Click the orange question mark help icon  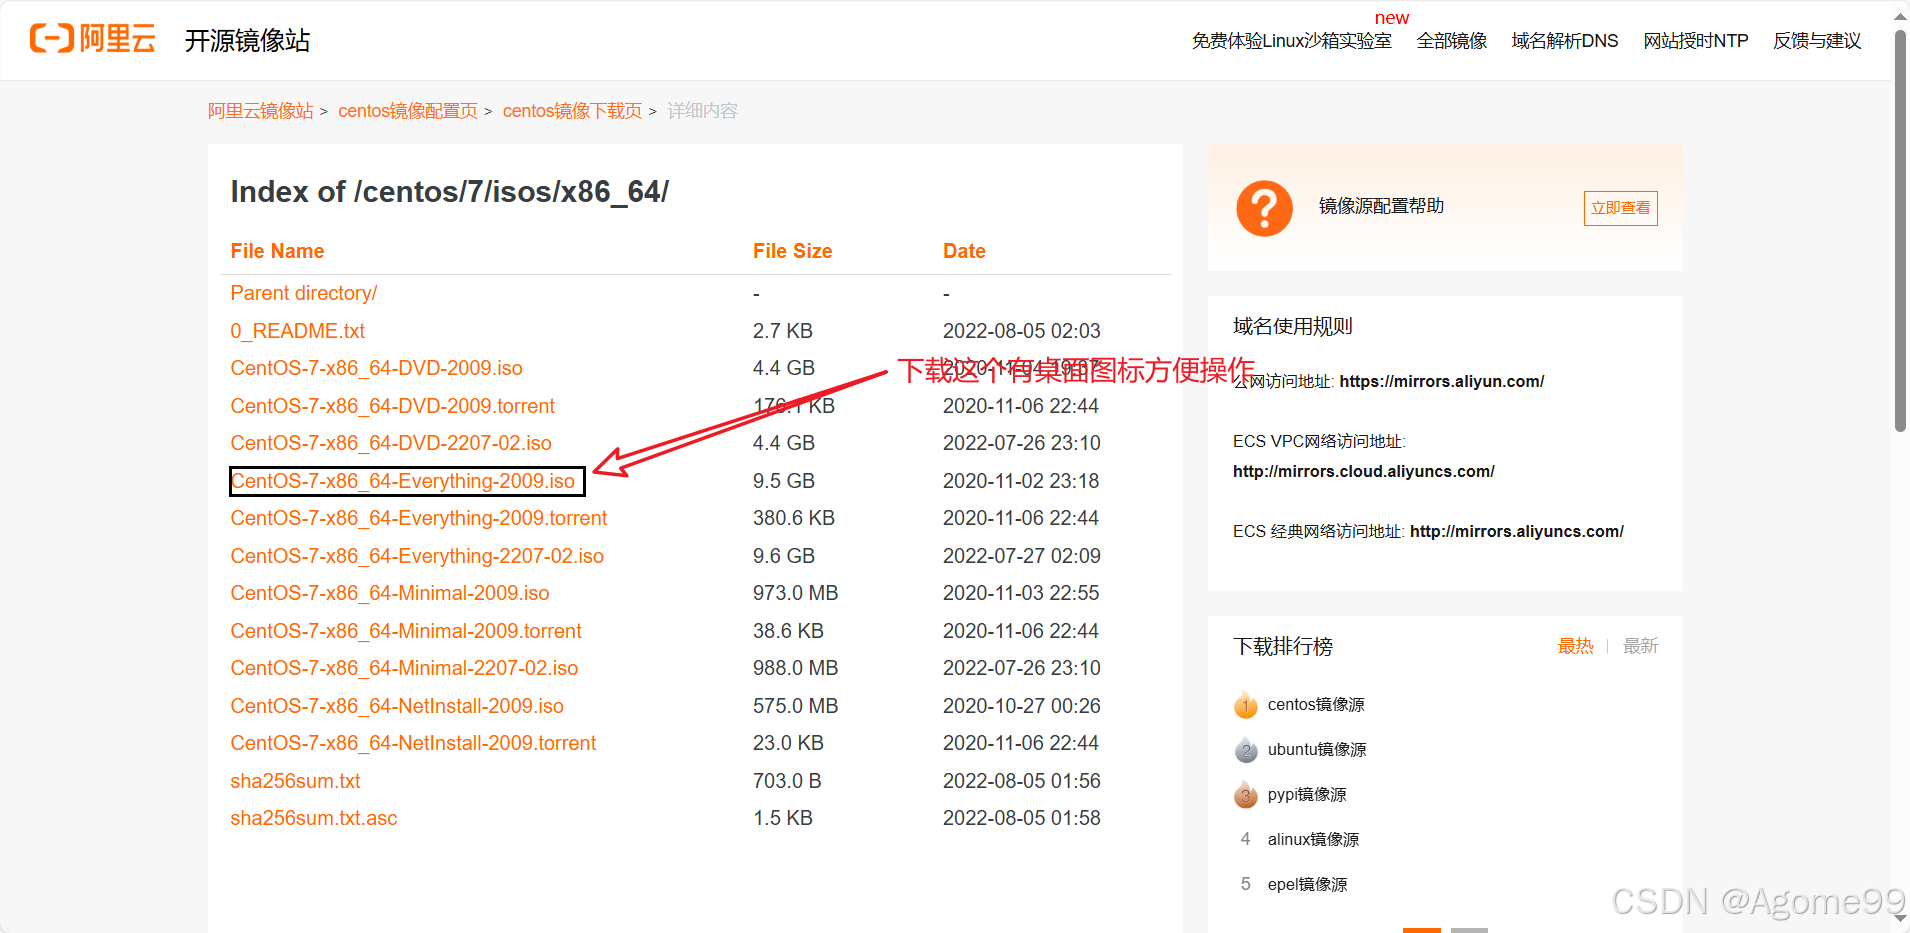1263,208
